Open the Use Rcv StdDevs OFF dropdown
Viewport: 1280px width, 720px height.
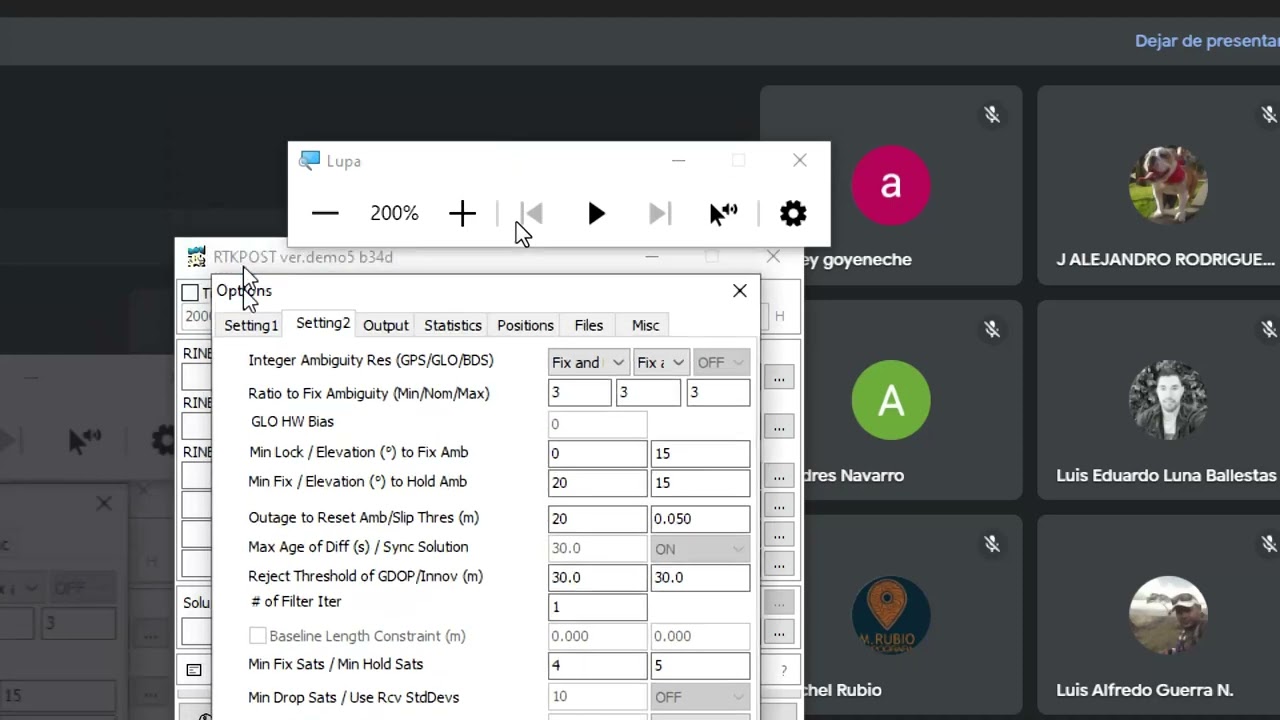700,697
